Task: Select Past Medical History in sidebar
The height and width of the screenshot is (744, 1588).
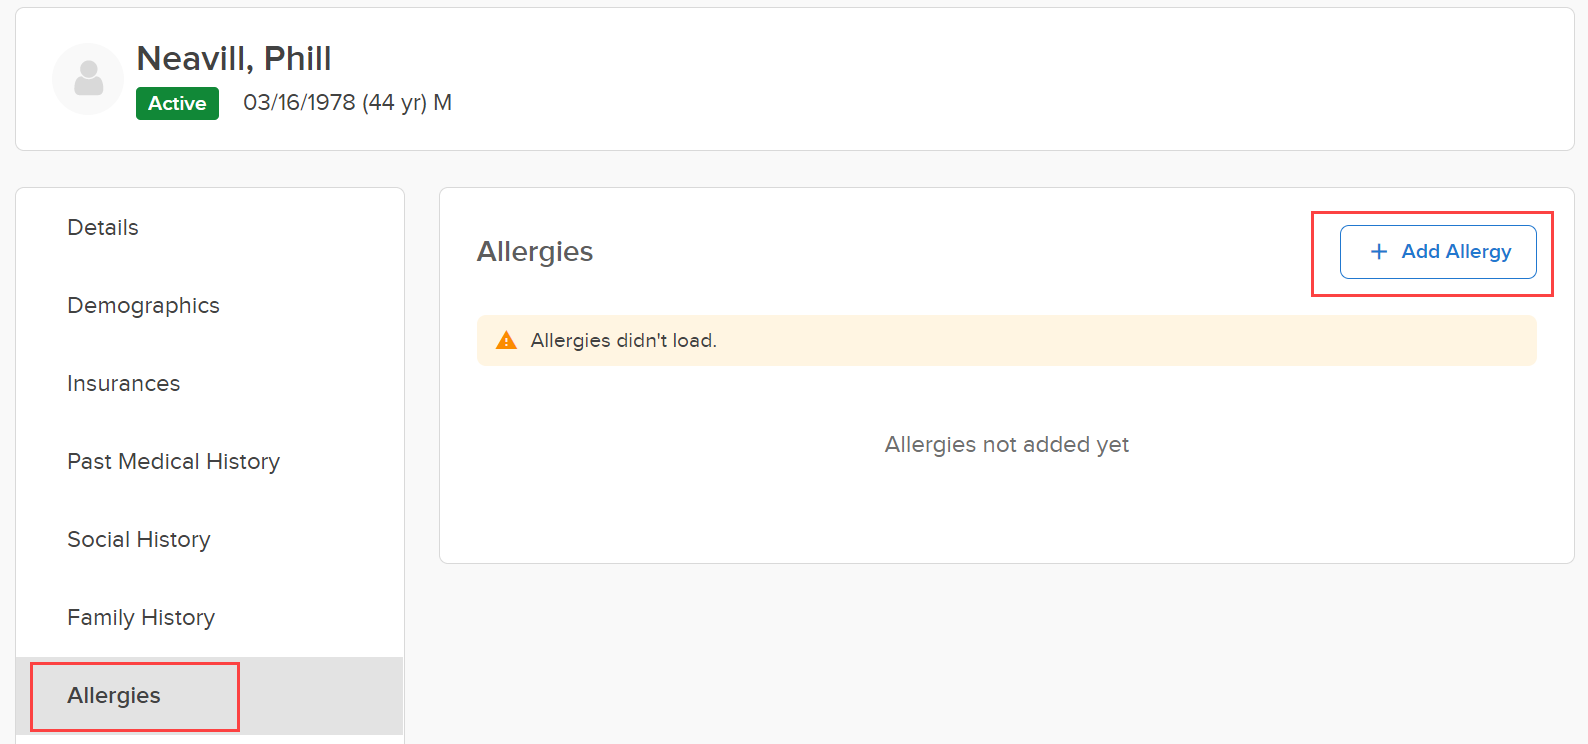Action: [x=173, y=462]
